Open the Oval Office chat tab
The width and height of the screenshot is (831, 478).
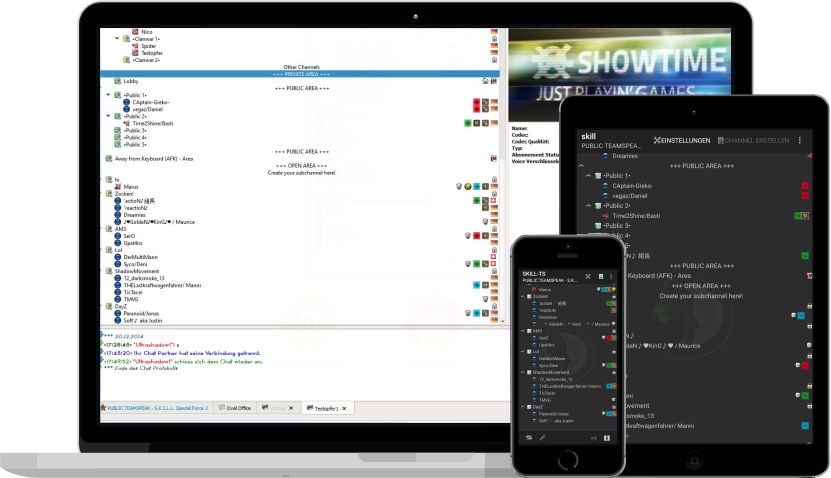click(235, 408)
